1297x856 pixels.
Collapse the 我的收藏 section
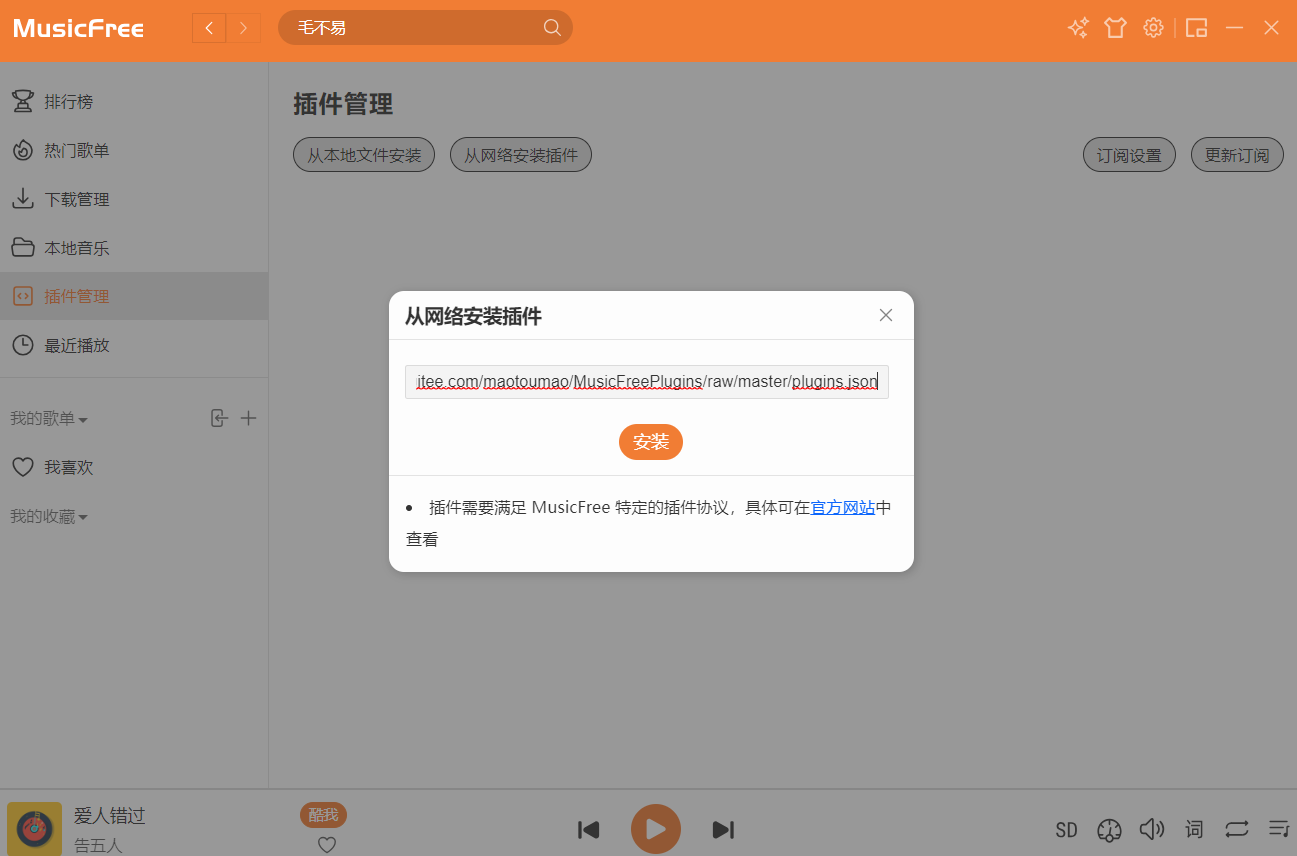click(49, 517)
